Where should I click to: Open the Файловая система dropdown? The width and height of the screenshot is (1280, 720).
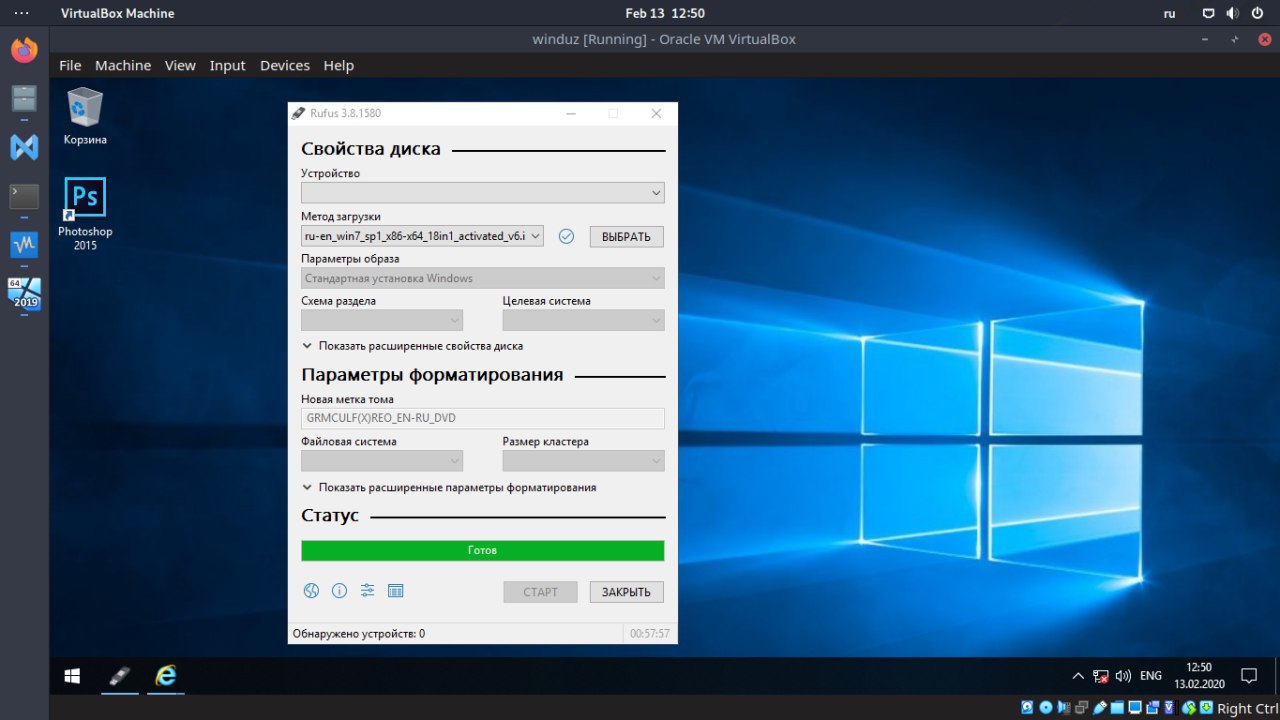(382, 461)
